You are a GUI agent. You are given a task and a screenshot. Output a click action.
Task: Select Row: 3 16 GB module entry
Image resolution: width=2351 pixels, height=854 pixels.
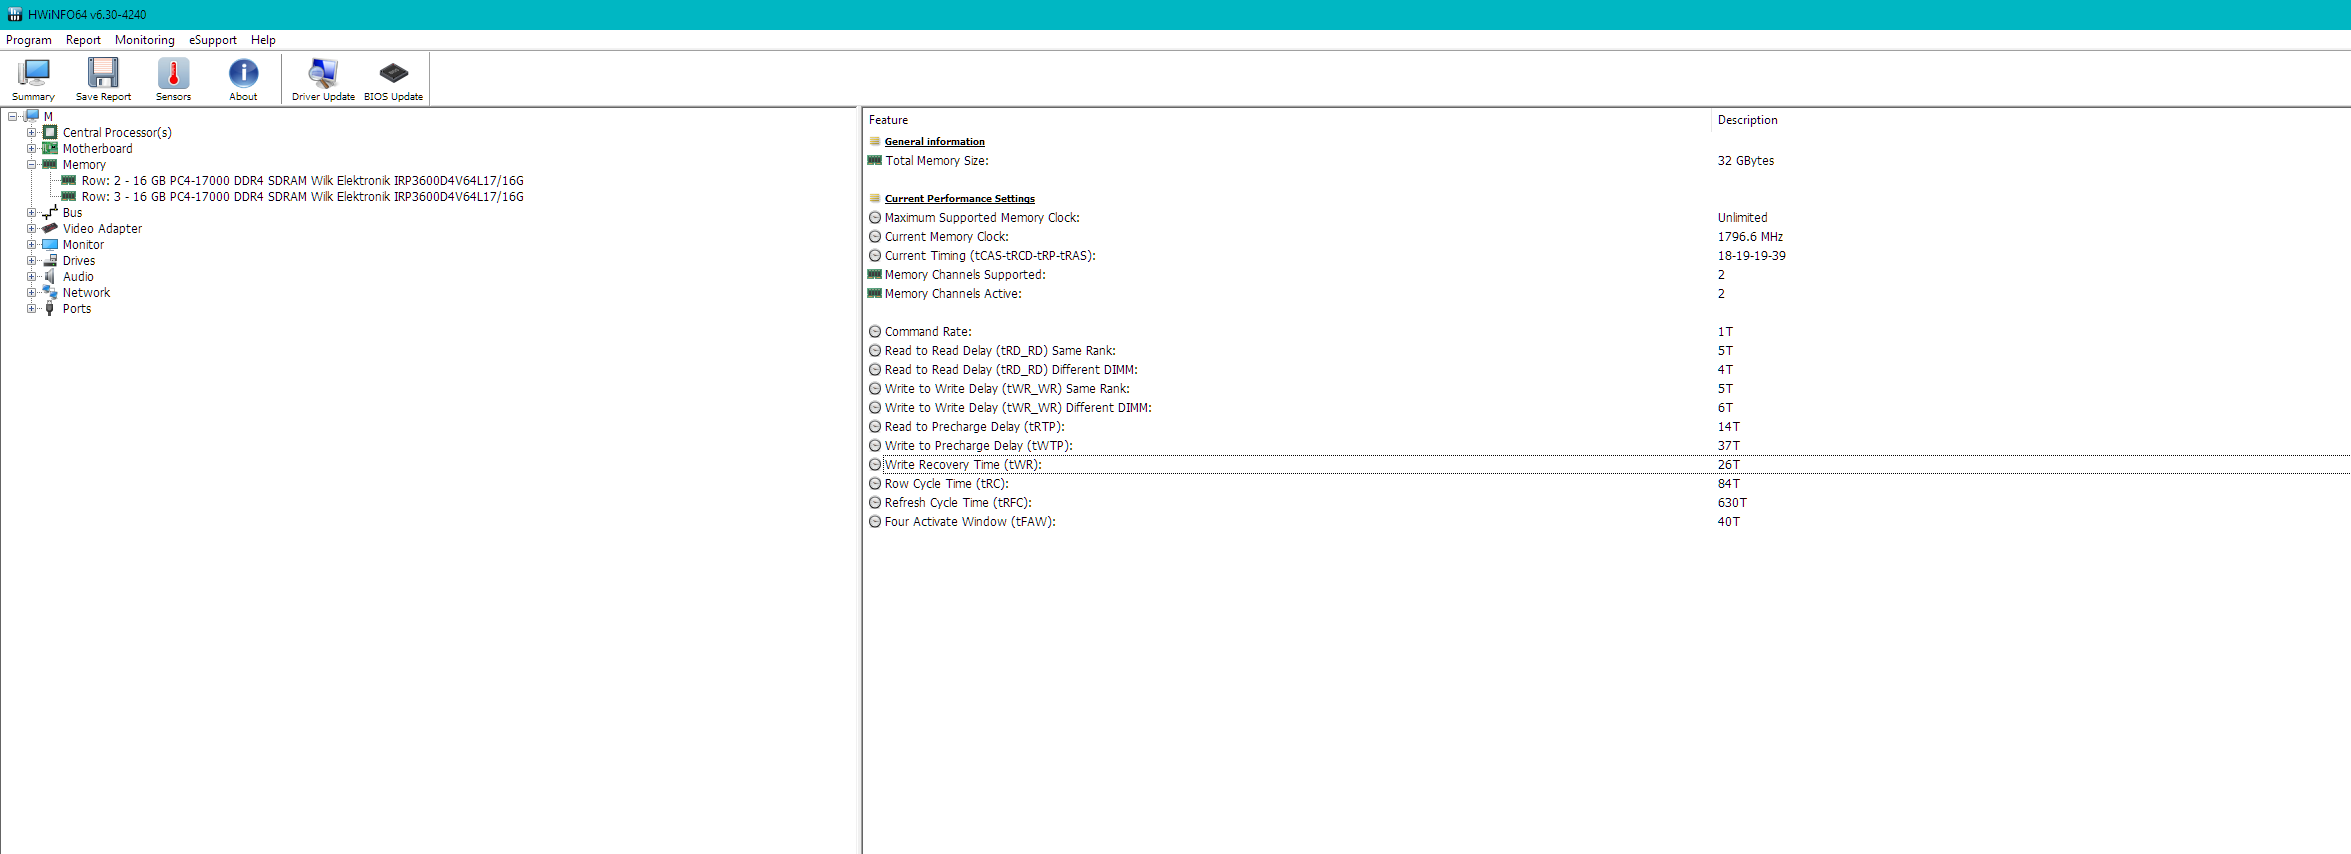(x=303, y=196)
